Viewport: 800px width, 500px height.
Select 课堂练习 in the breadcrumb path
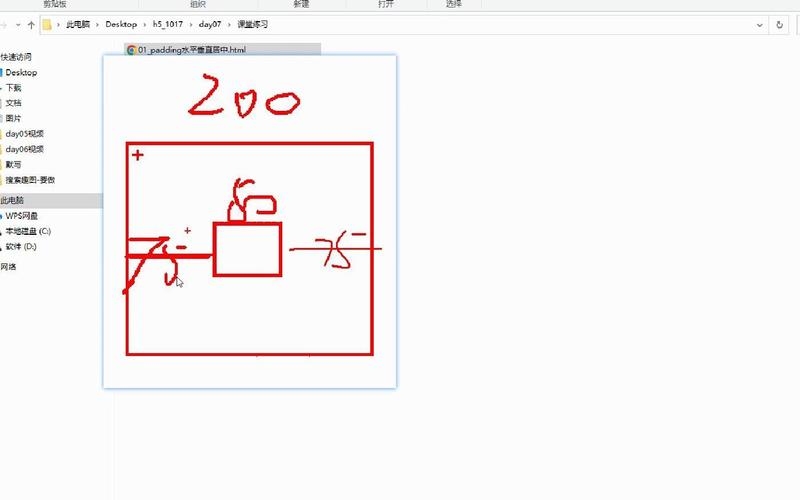252,24
